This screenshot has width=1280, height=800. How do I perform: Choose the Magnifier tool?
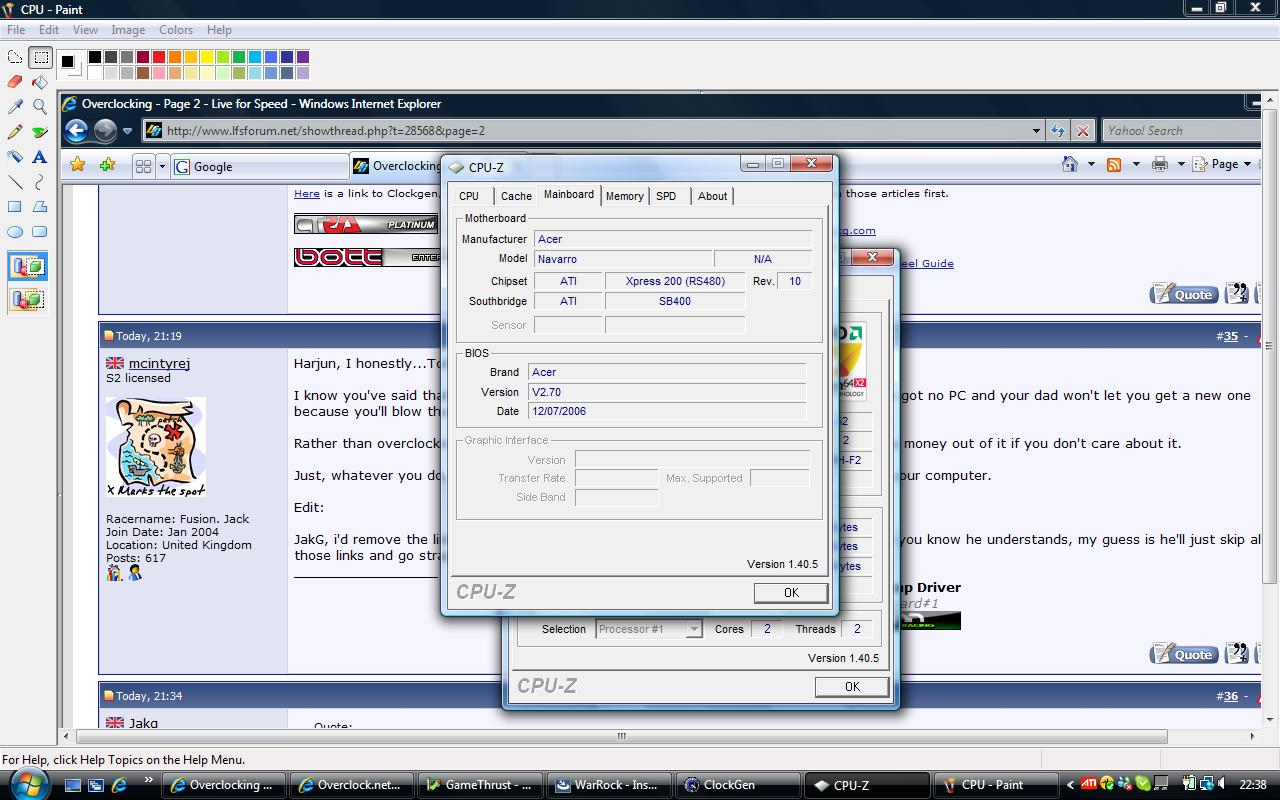coord(40,107)
